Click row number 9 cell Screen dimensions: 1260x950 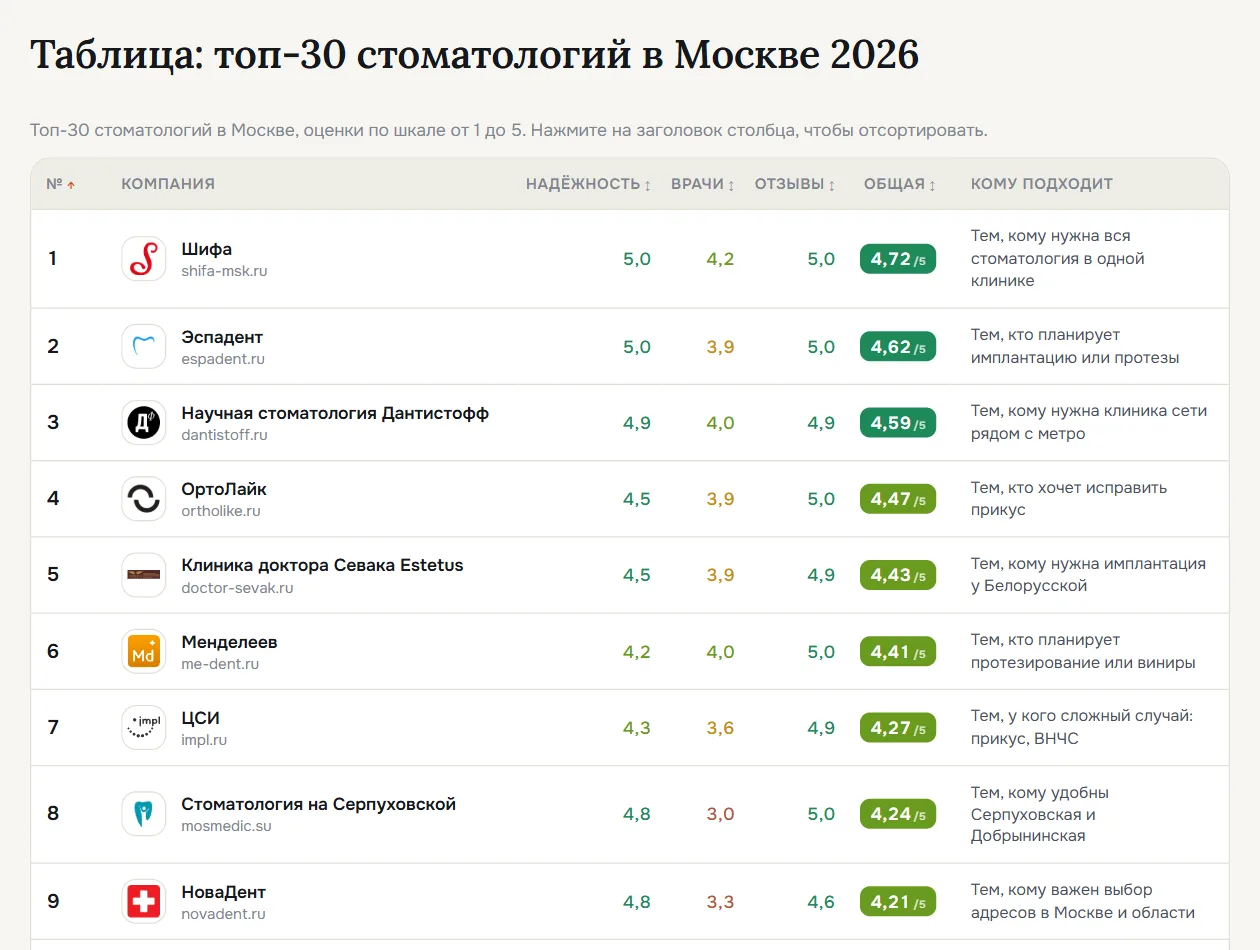coord(53,902)
